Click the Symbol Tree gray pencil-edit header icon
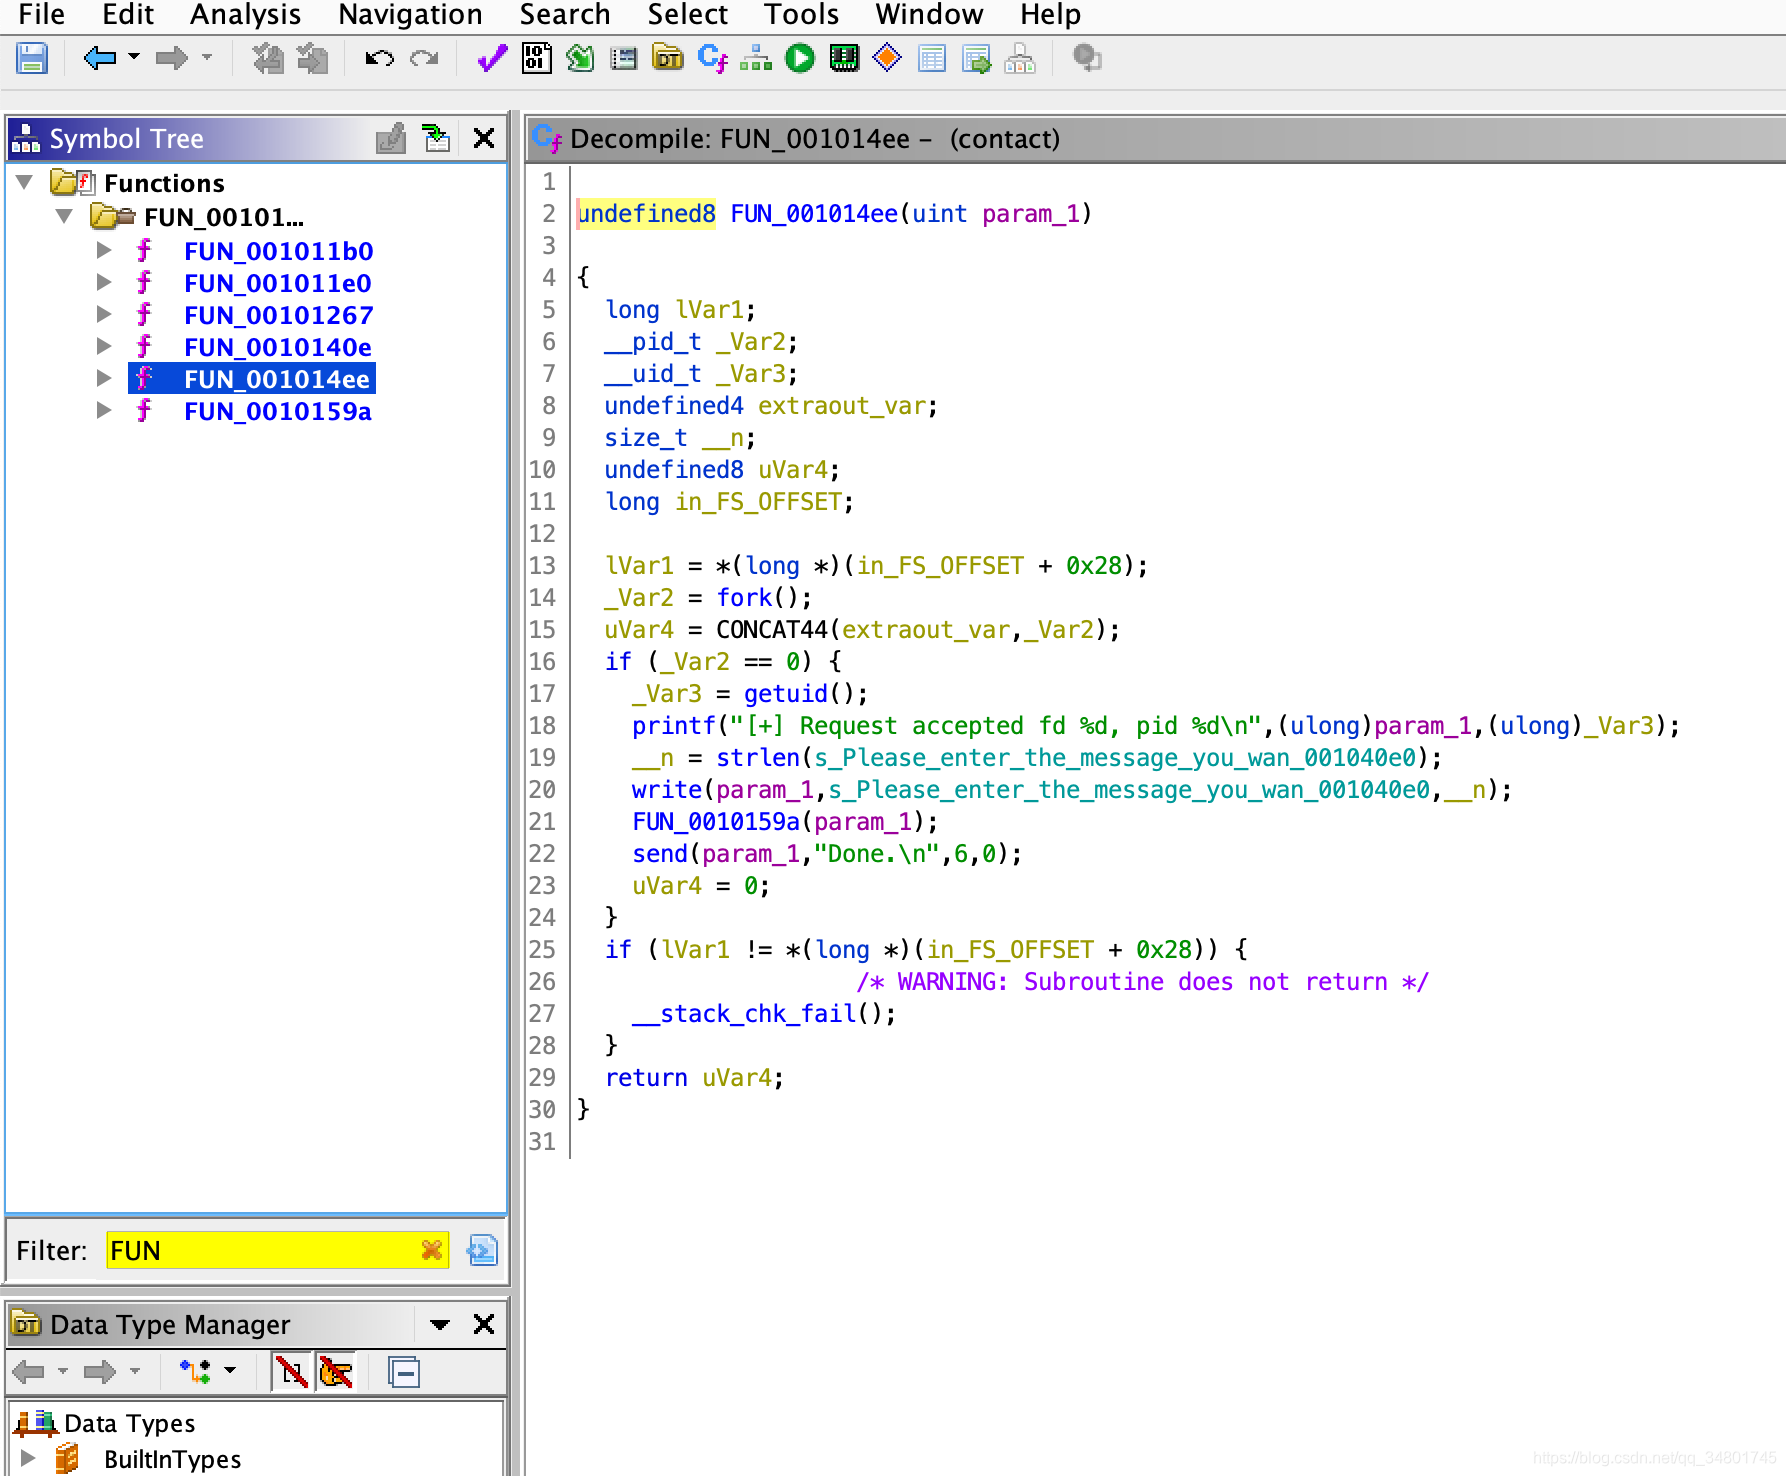This screenshot has width=1786, height=1476. pyautogui.click(x=391, y=138)
